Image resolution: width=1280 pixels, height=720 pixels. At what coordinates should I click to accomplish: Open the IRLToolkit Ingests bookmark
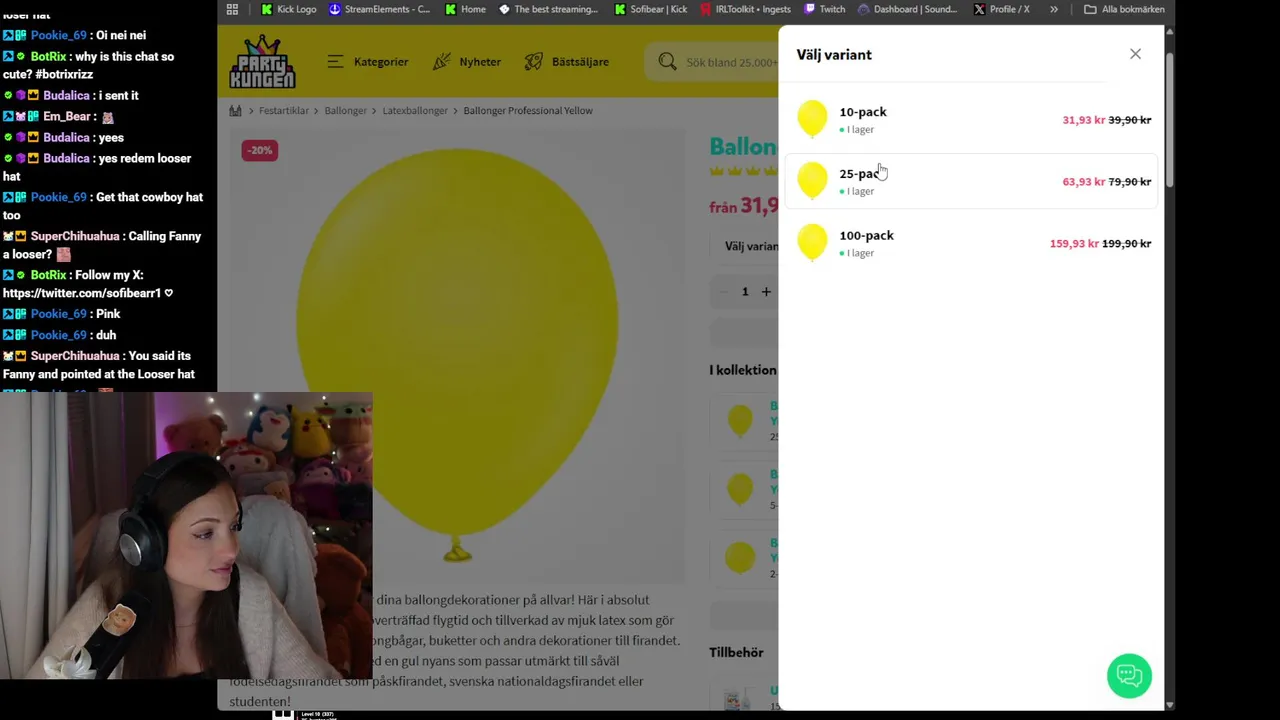click(x=746, y=9)
